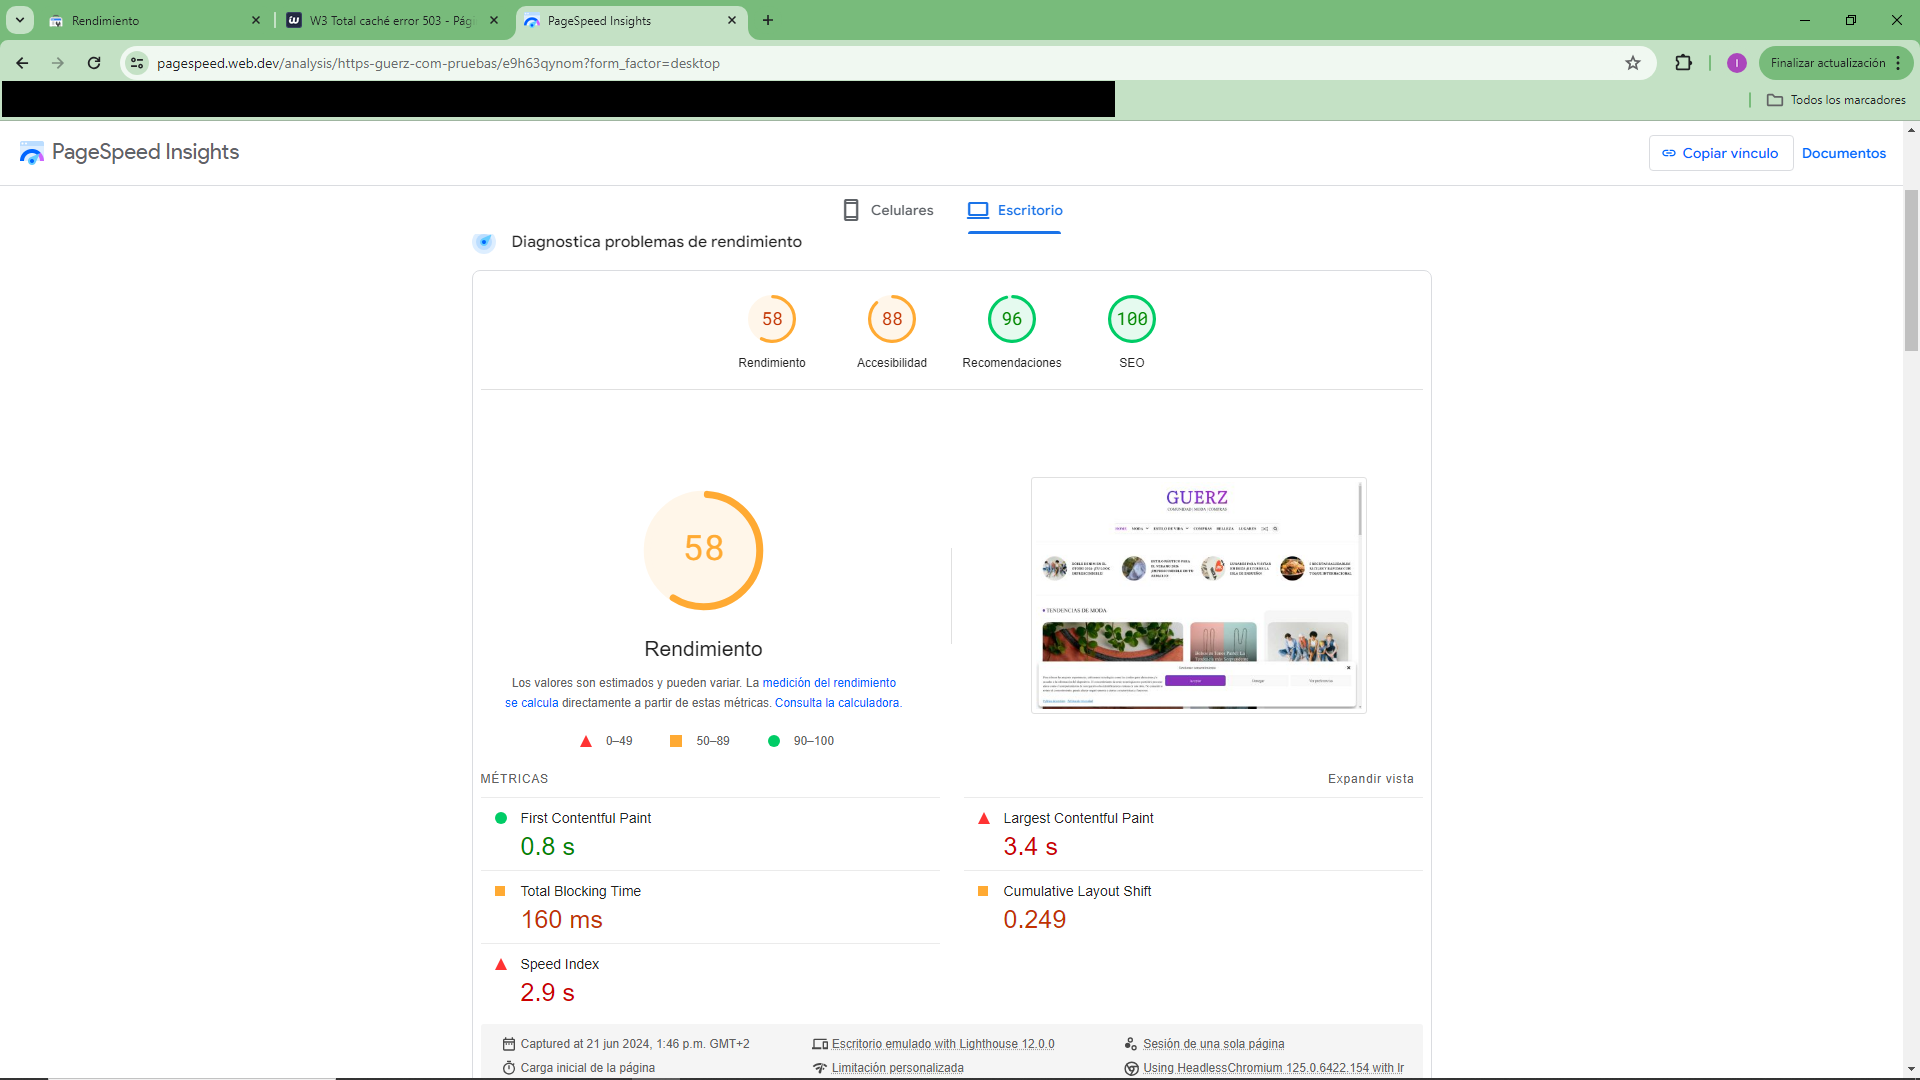This screenshot has width=1920, height=1080.
Task: Open the medición del rendimiento link
Action: [x=829, y=683]
